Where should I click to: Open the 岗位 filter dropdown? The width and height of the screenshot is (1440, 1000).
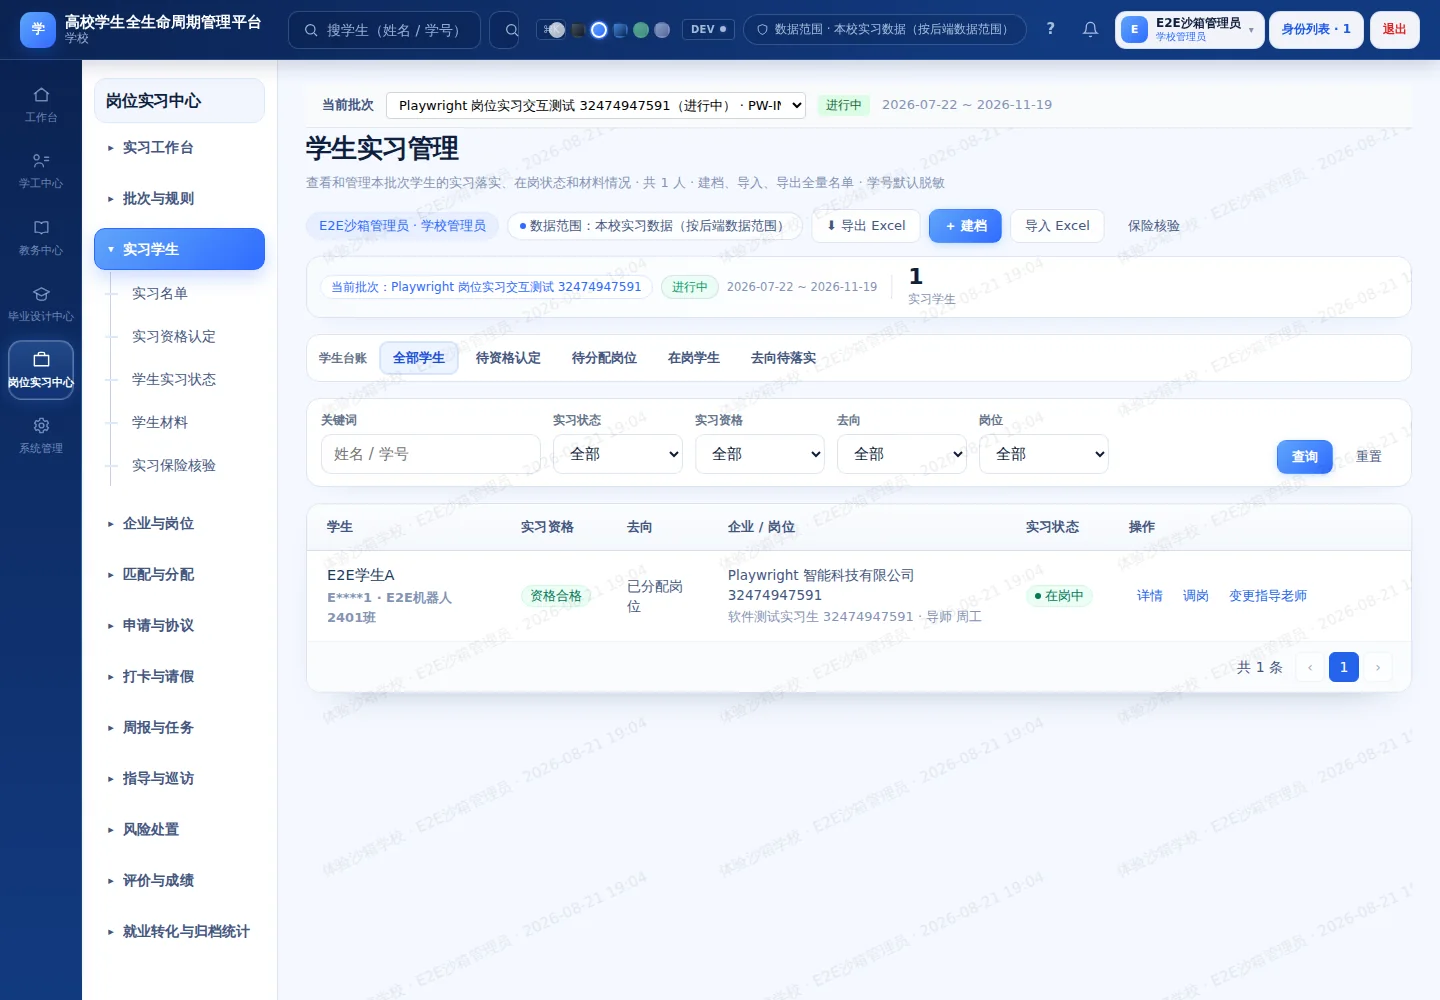(1044, 454)
